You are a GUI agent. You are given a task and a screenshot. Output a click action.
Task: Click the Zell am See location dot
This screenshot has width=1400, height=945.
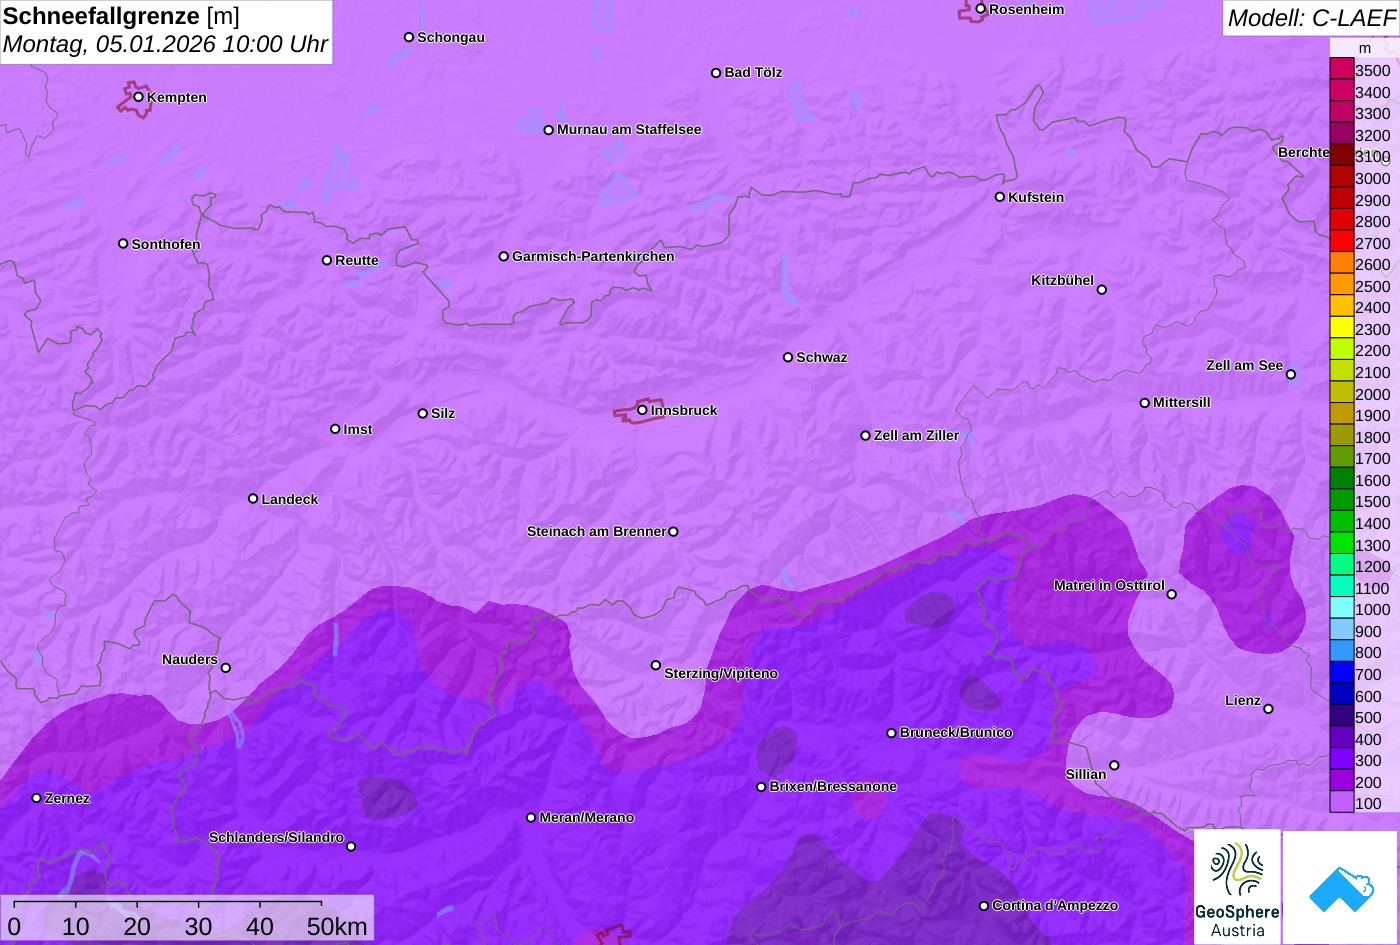(1291, 375)
